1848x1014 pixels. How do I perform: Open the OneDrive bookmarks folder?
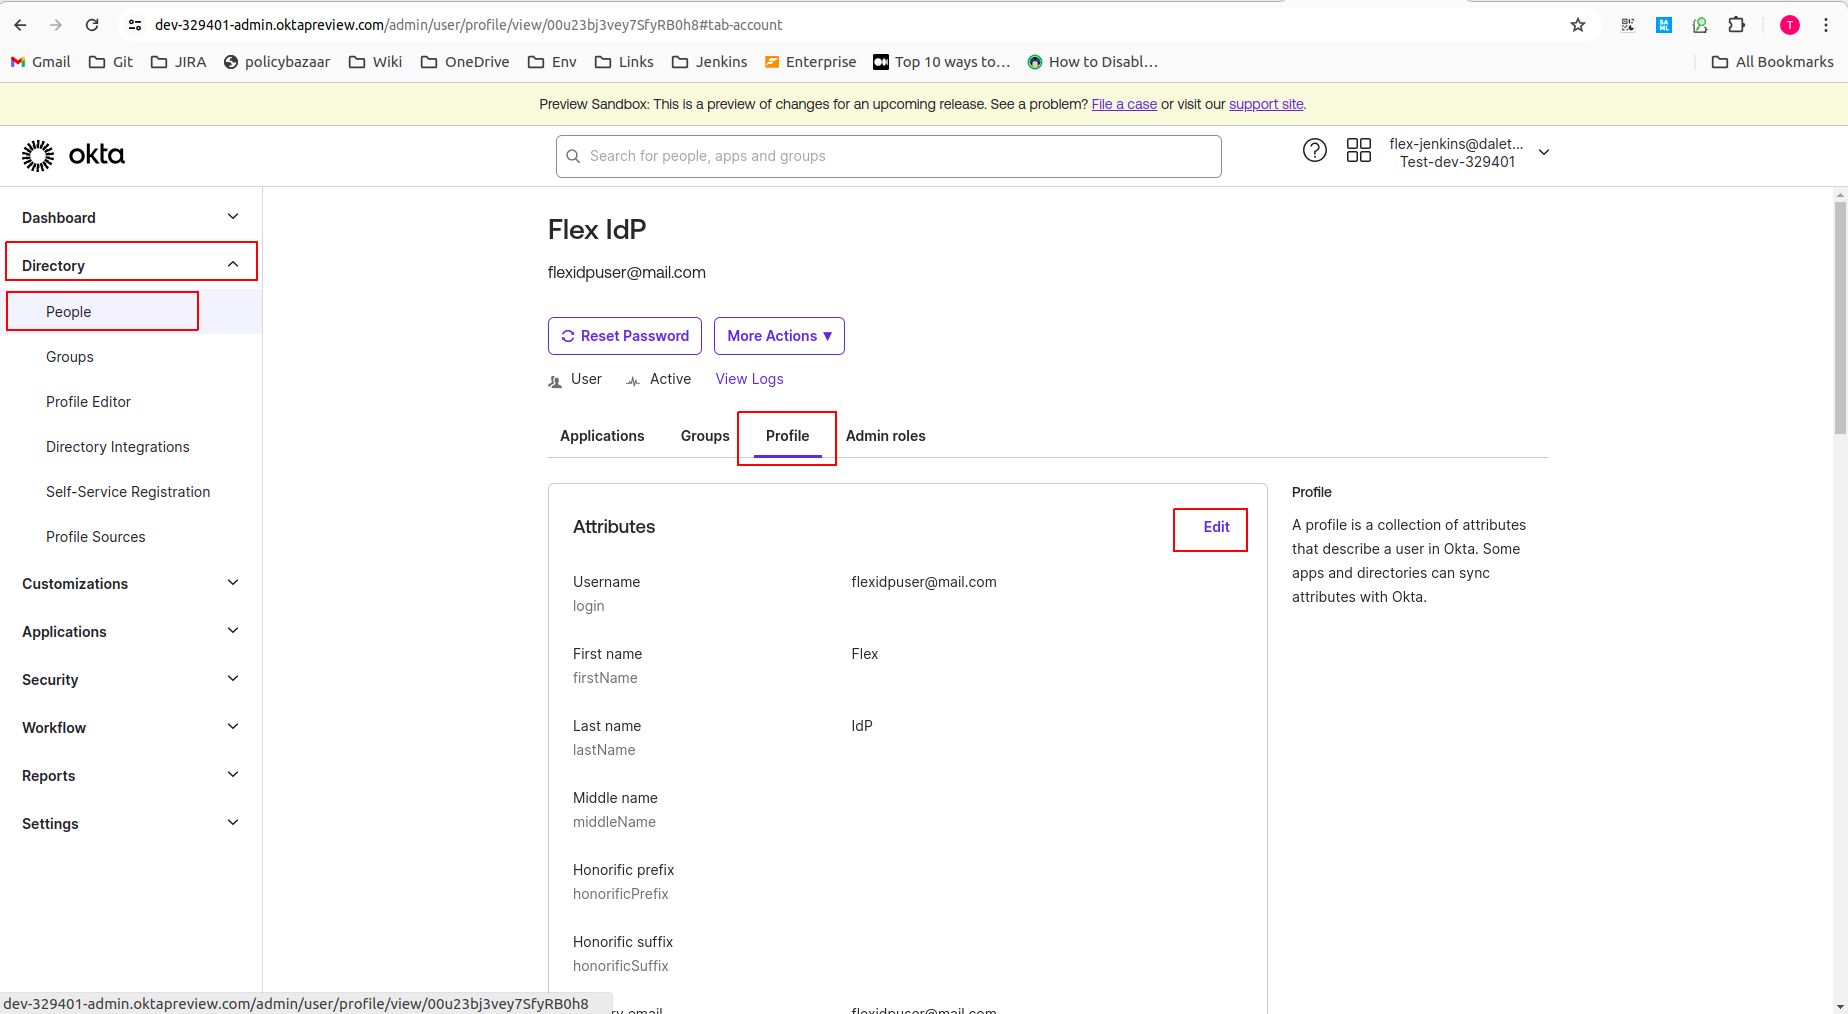[465, 62]
